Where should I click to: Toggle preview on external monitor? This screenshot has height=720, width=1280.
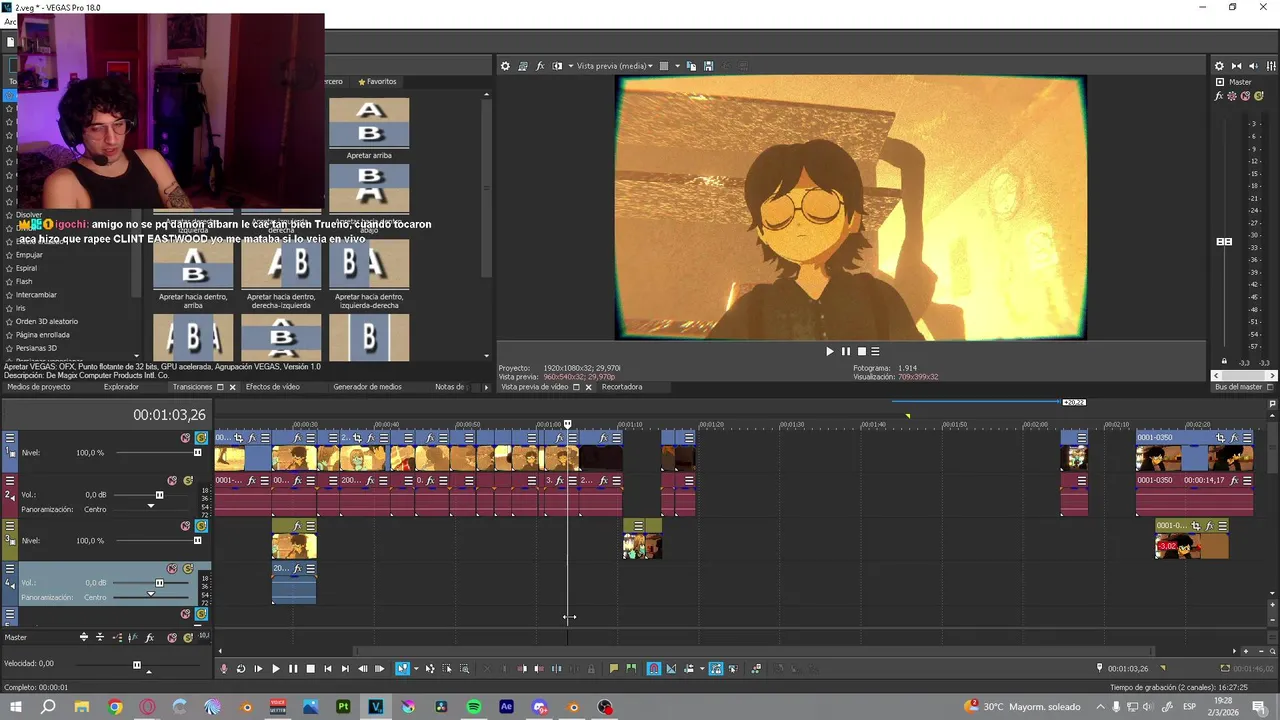[x=523, y=66]
